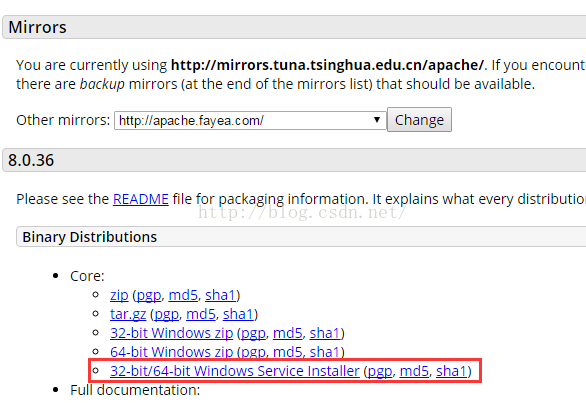Download the 32-bit Windows zip
This screenshot has height=403, width=586.
pyautogui.click(x=172, y=333)
